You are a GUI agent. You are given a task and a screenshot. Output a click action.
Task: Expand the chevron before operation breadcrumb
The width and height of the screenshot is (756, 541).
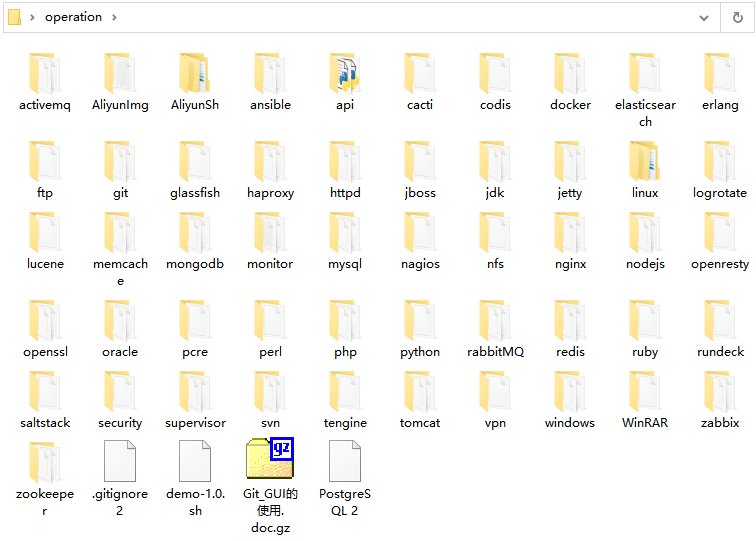coord(34,17)
